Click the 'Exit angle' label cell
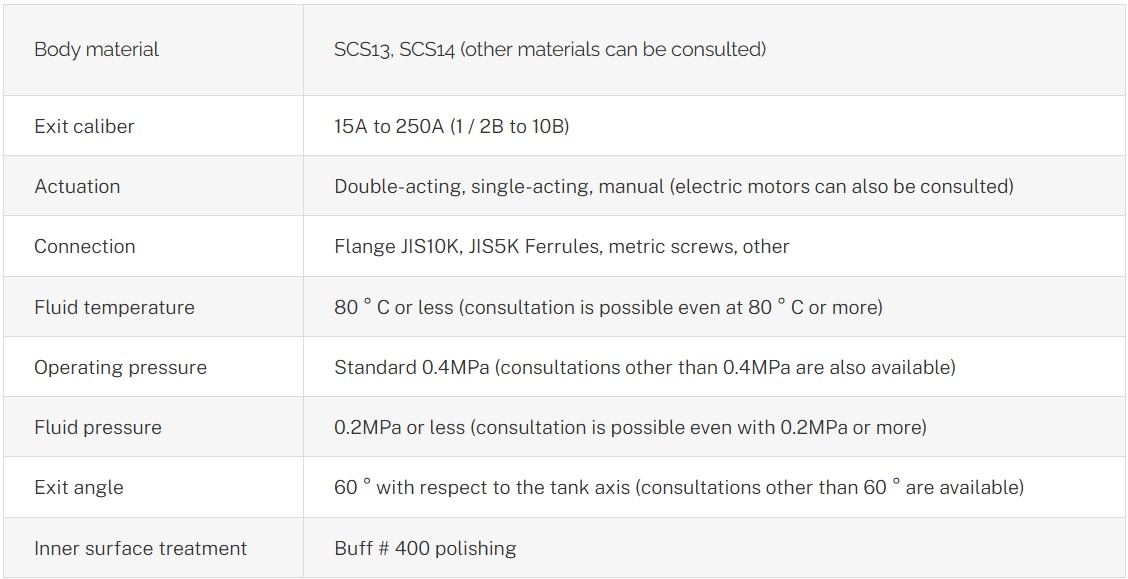The height and width of the screenshot is (579, 1128). click(79, 488)
